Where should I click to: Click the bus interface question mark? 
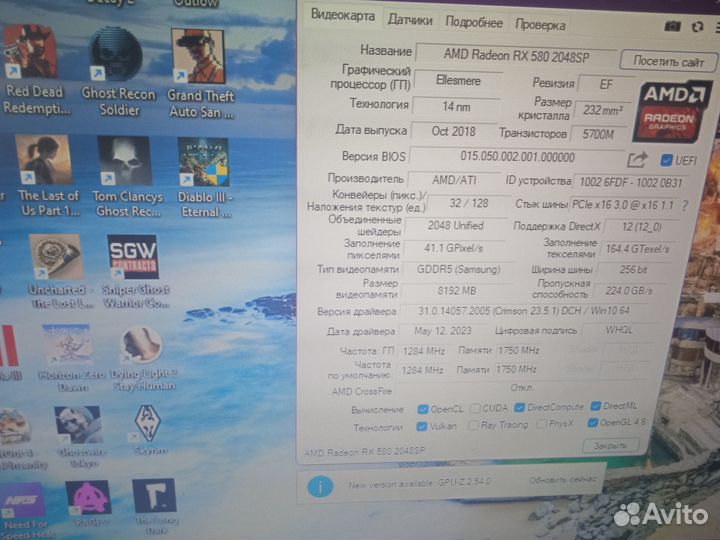(685, 206)
